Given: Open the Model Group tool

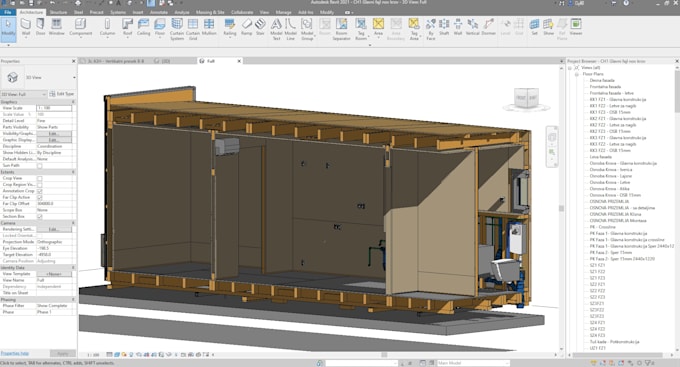Looking at the screenshot, I should coord(307,29).
